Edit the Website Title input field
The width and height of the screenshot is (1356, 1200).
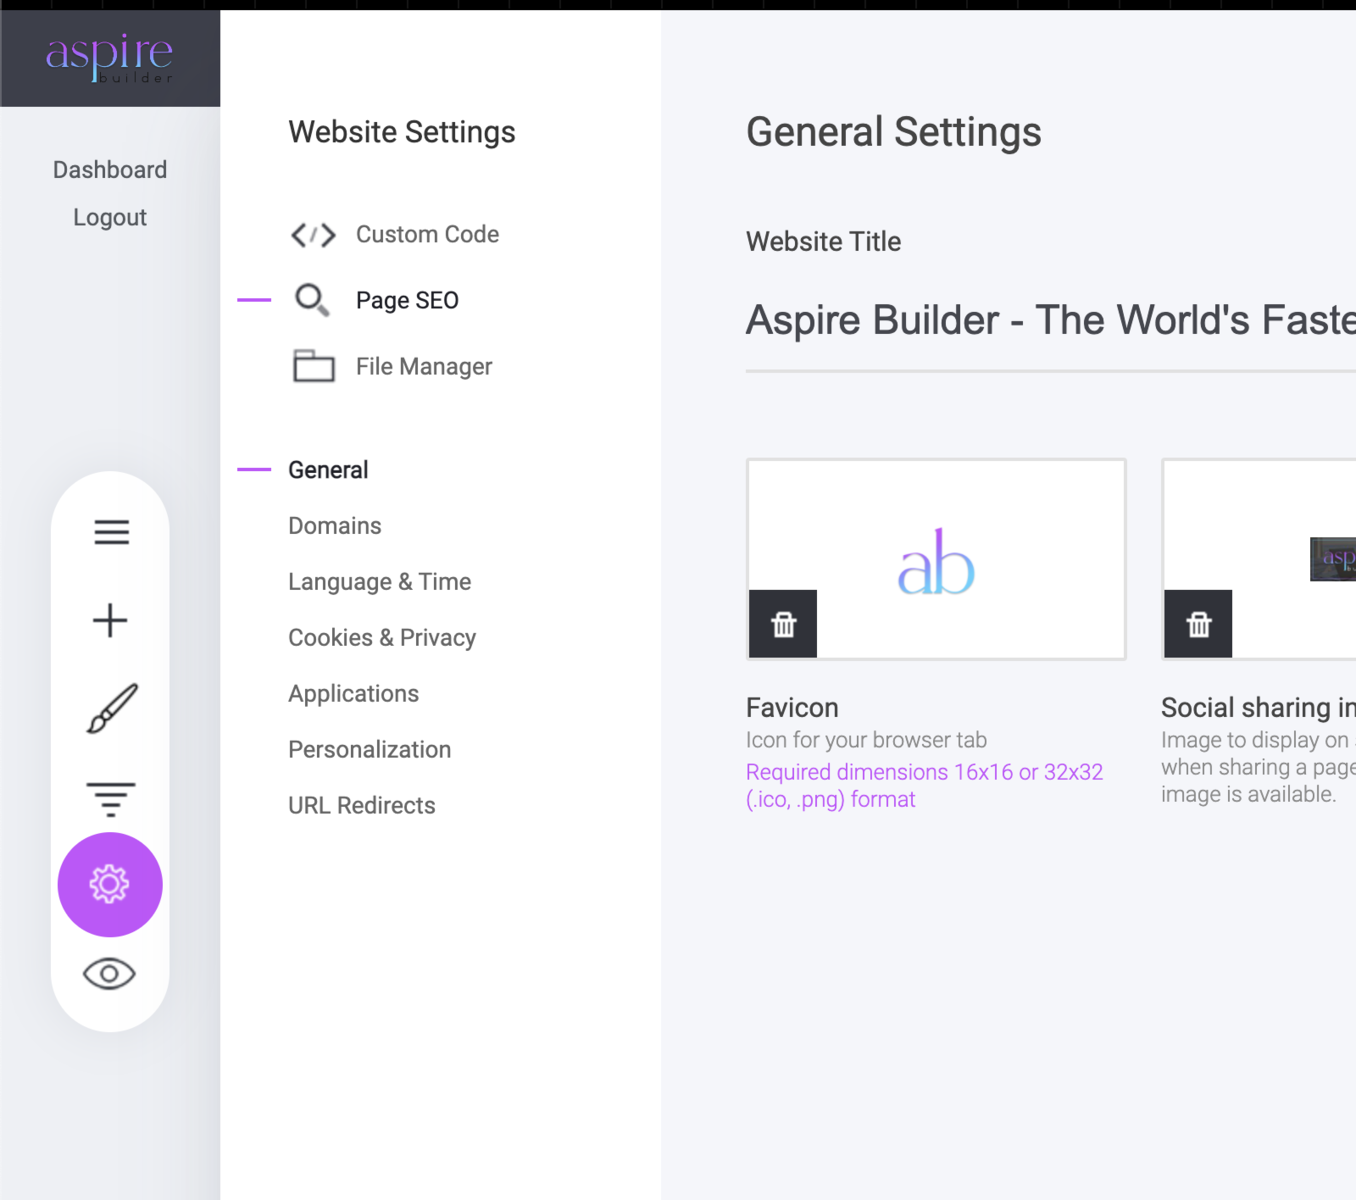[1050, 321]
